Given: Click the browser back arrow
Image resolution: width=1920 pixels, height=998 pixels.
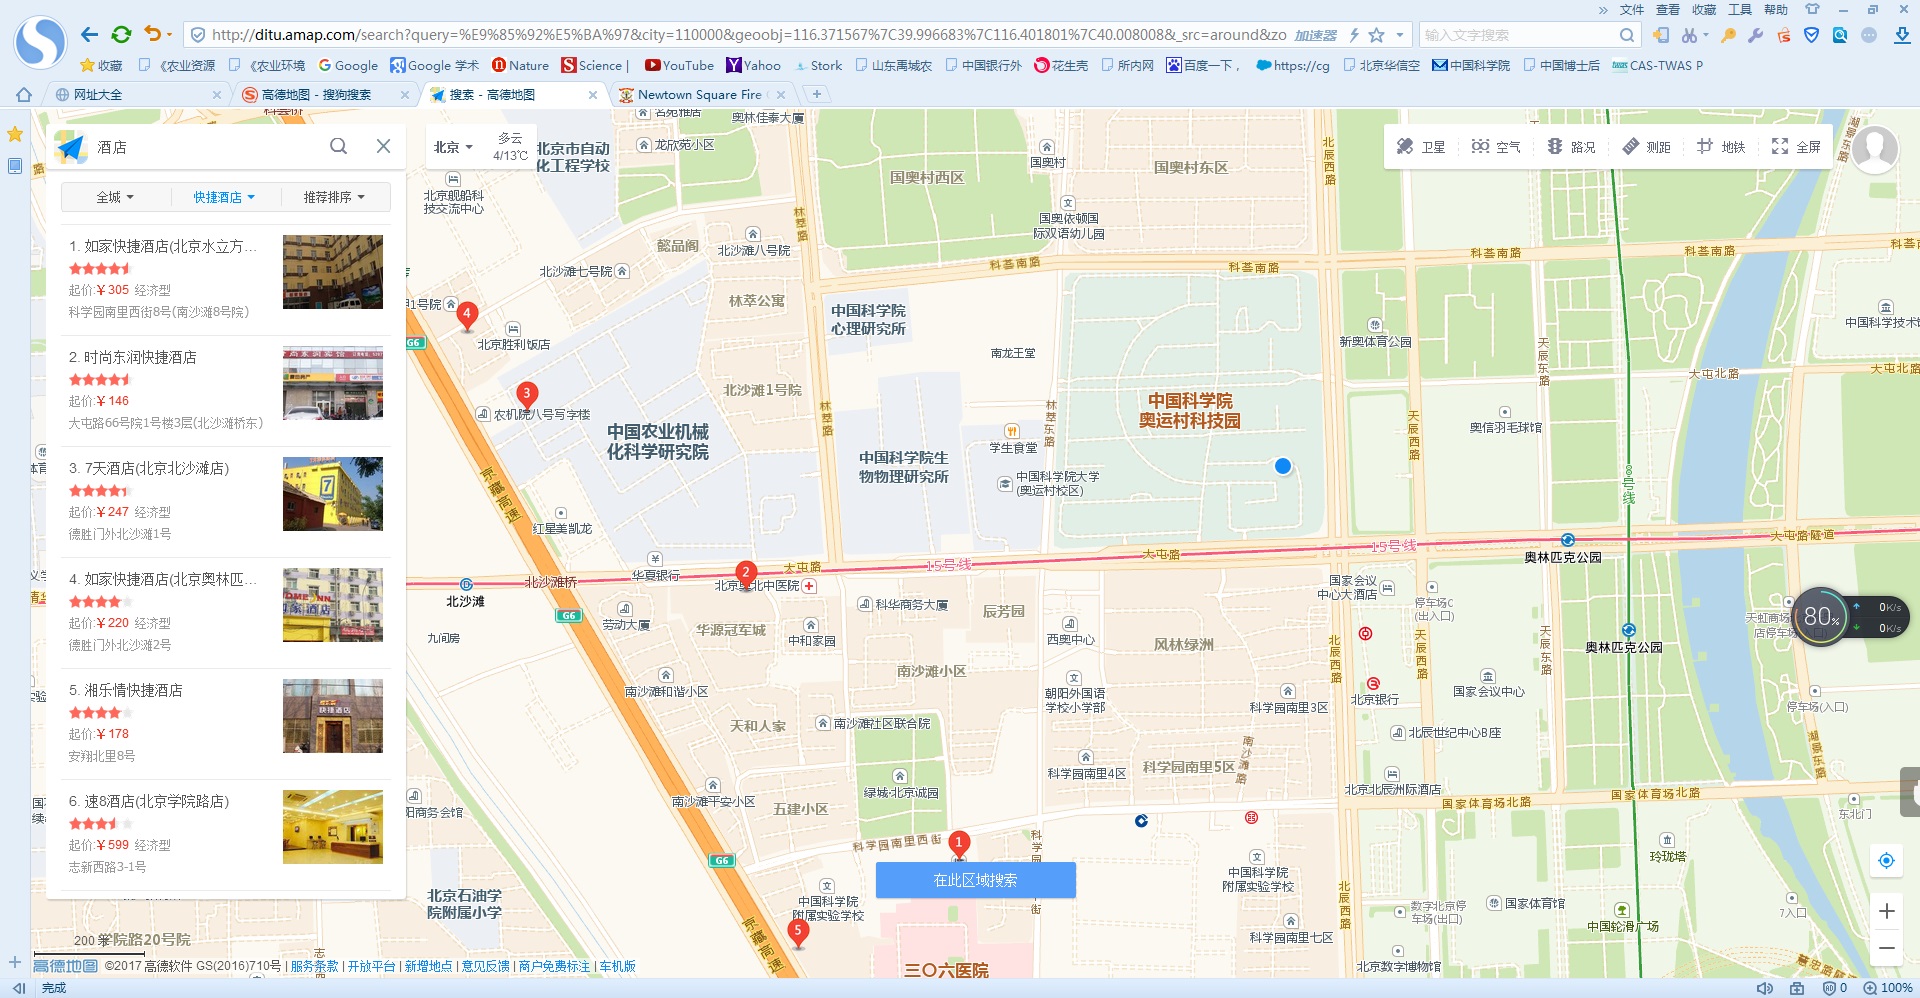Looking at the screenshot, I should [90, 34].
